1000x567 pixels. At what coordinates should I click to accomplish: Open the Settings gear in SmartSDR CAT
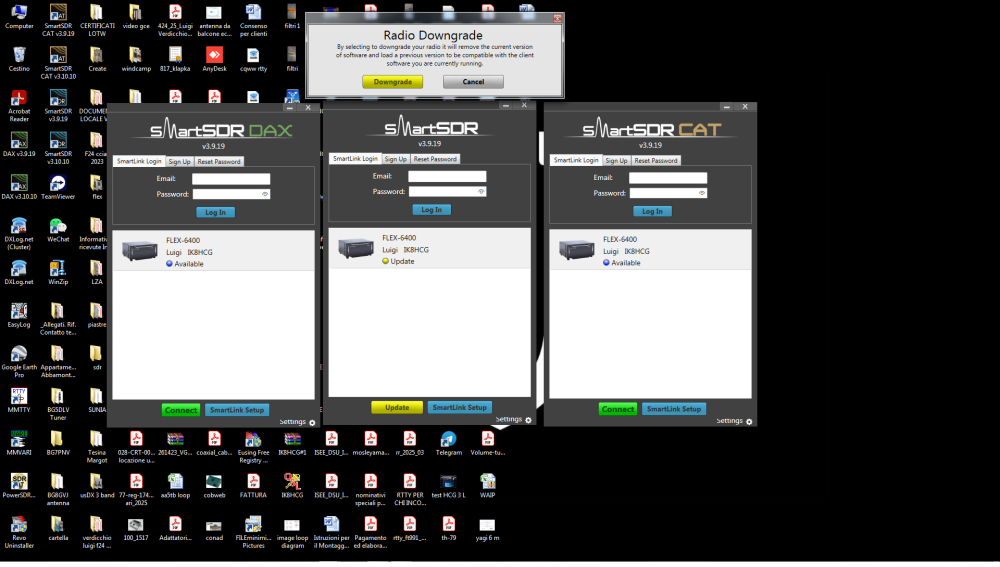[x=749, y=421]
